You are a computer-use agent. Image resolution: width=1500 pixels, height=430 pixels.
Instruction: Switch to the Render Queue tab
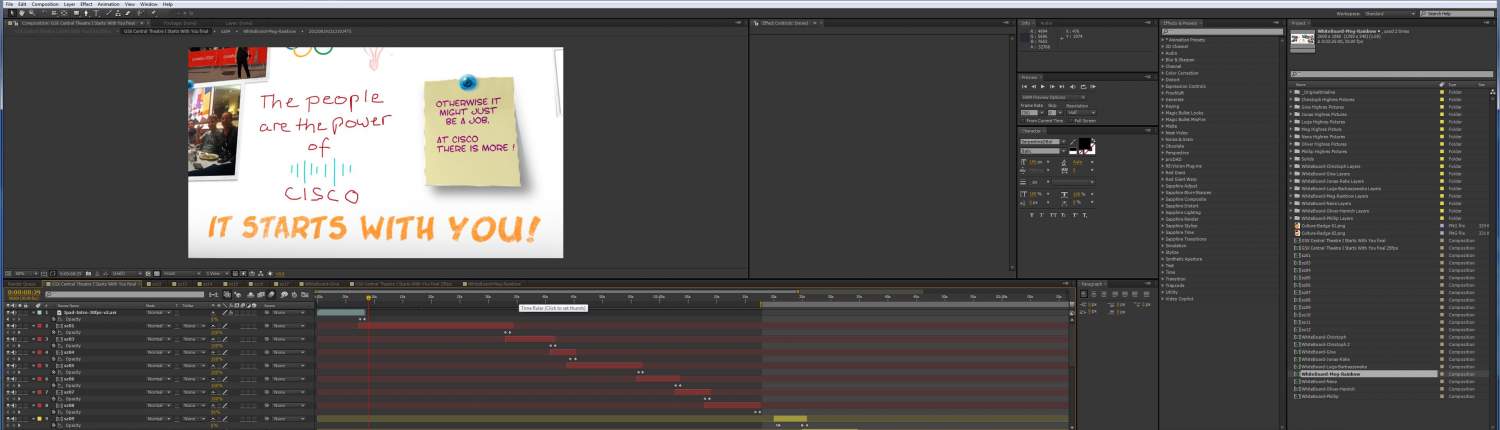(x=22, y=284)
